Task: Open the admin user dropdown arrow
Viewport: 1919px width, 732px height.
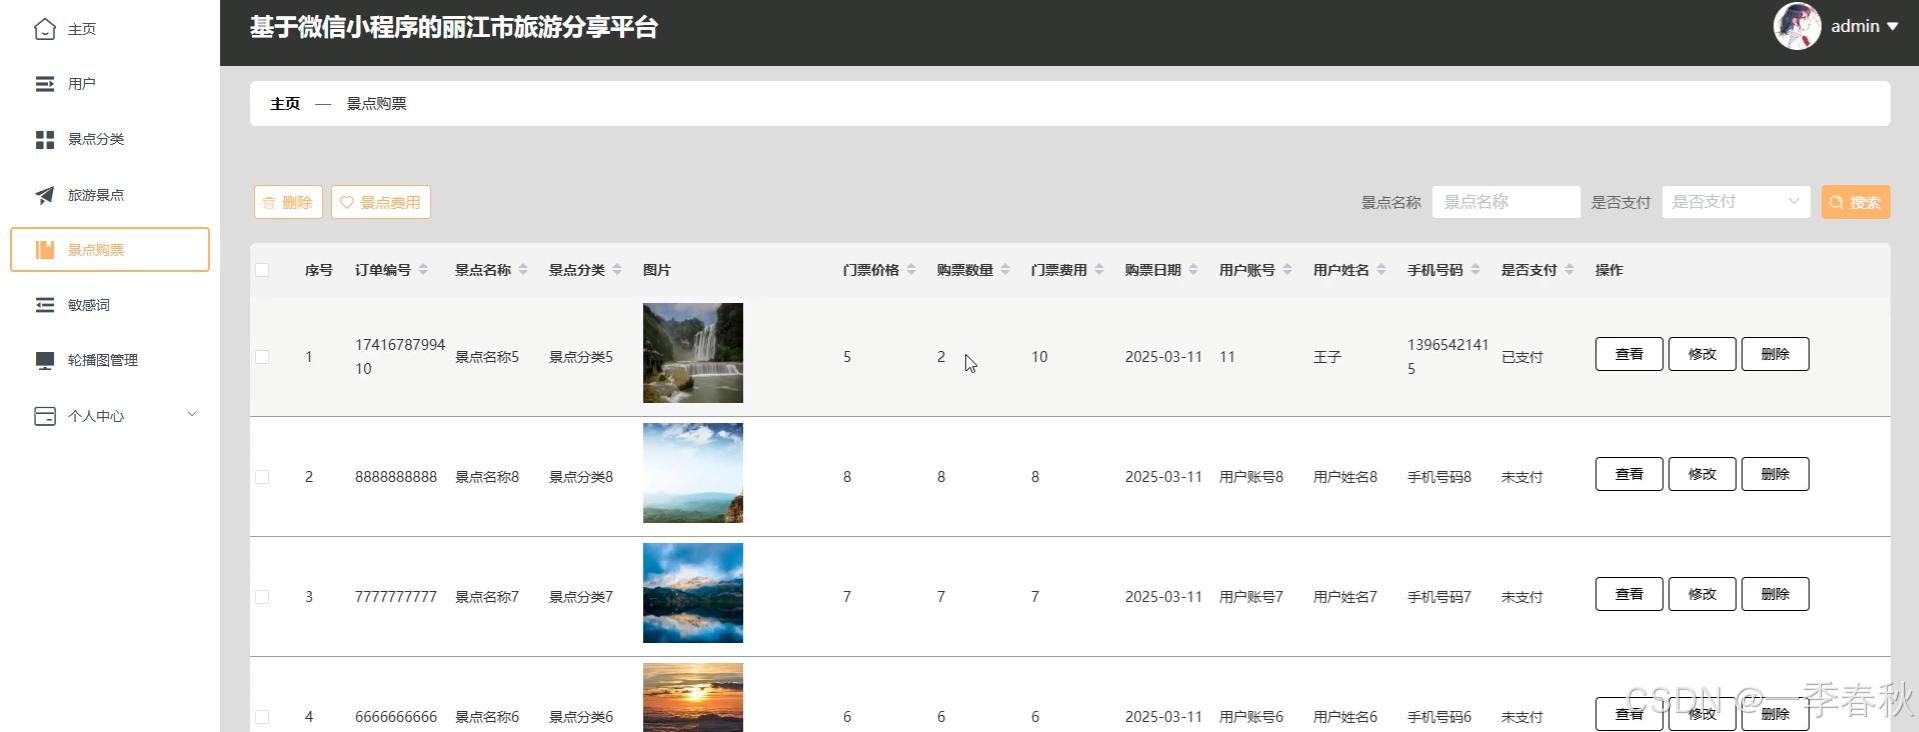Action: [1892, 27]
